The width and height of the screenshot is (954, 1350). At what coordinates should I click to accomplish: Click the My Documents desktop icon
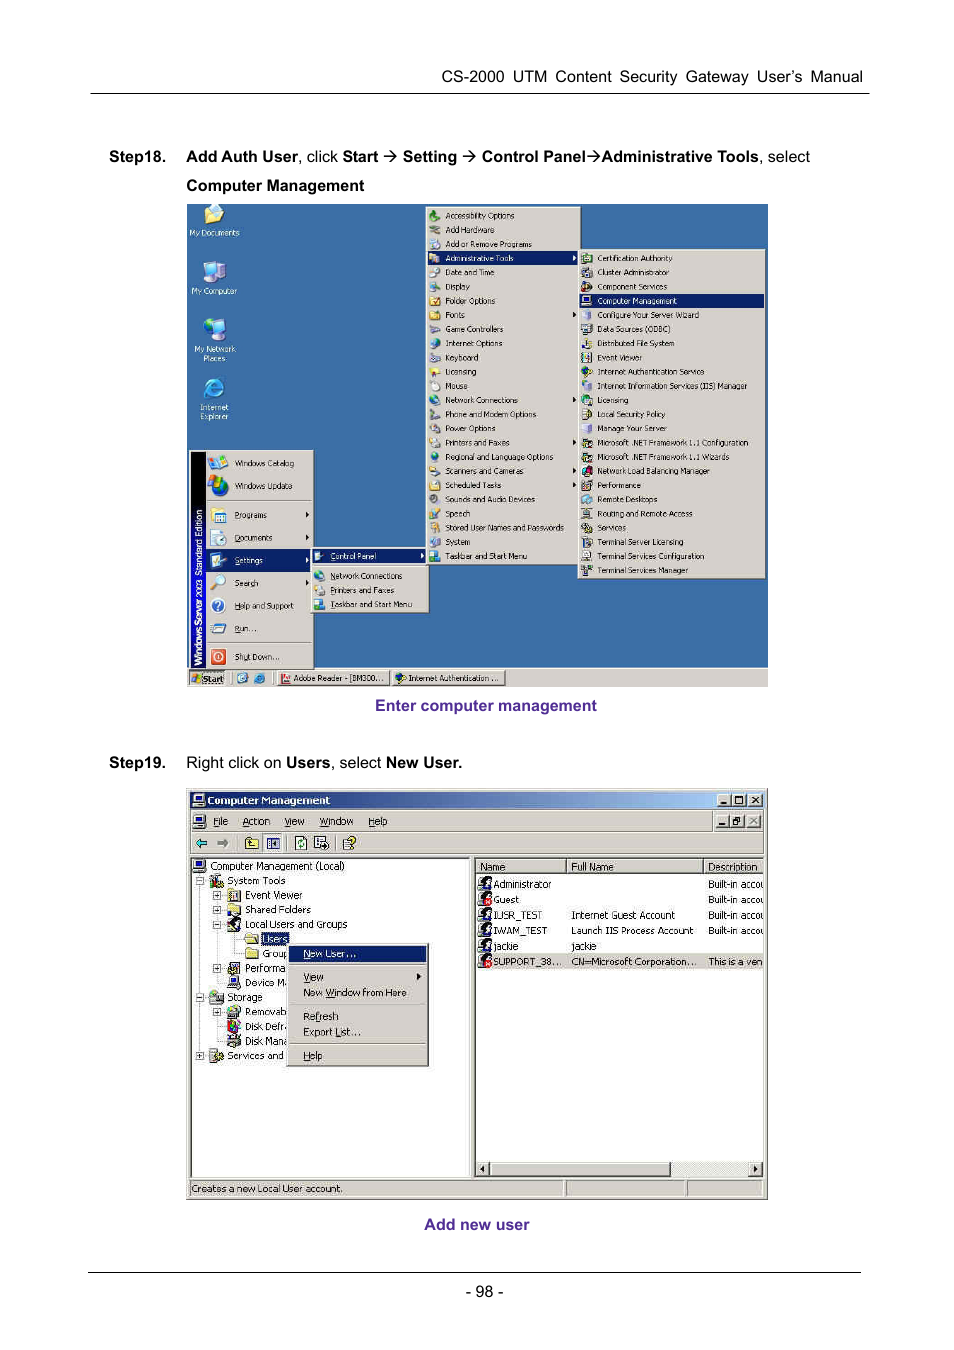[214, 216]
